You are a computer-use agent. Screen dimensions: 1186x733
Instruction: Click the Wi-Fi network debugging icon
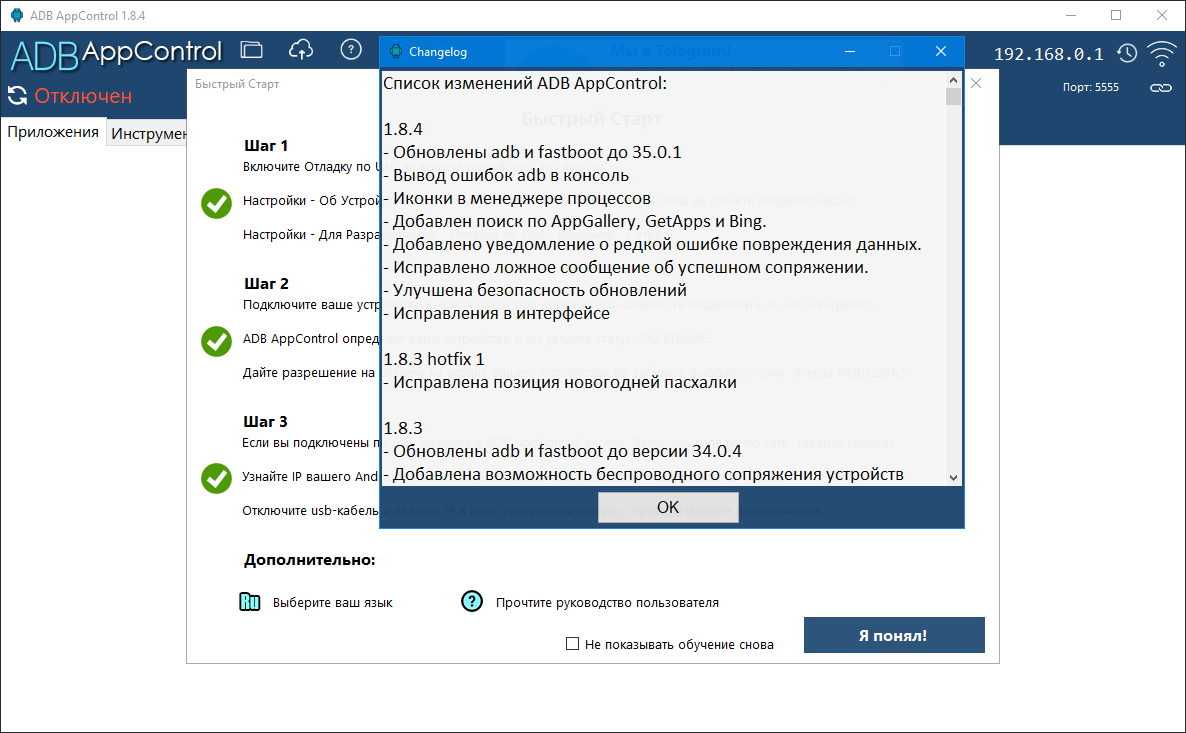1162,53
